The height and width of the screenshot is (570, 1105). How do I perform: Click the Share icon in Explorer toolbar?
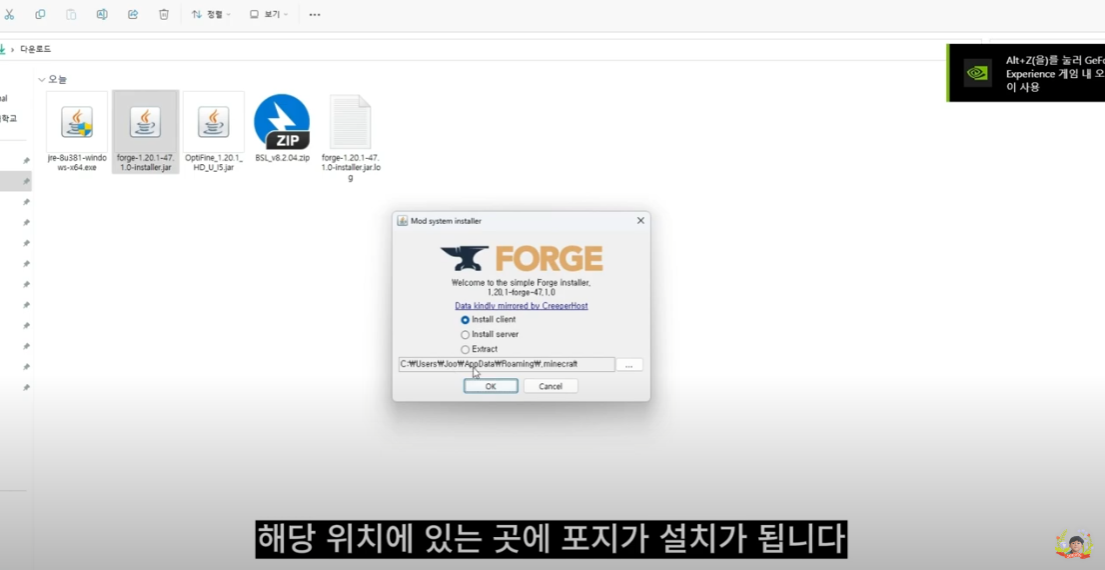[133, 14]
